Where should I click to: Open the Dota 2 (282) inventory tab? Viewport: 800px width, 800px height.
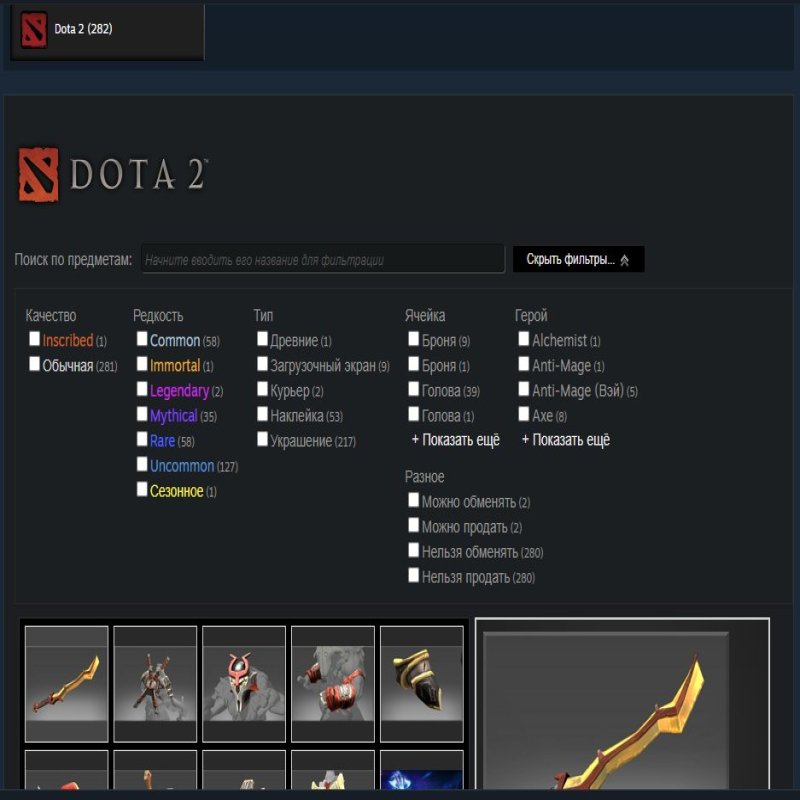coord(107,32)
